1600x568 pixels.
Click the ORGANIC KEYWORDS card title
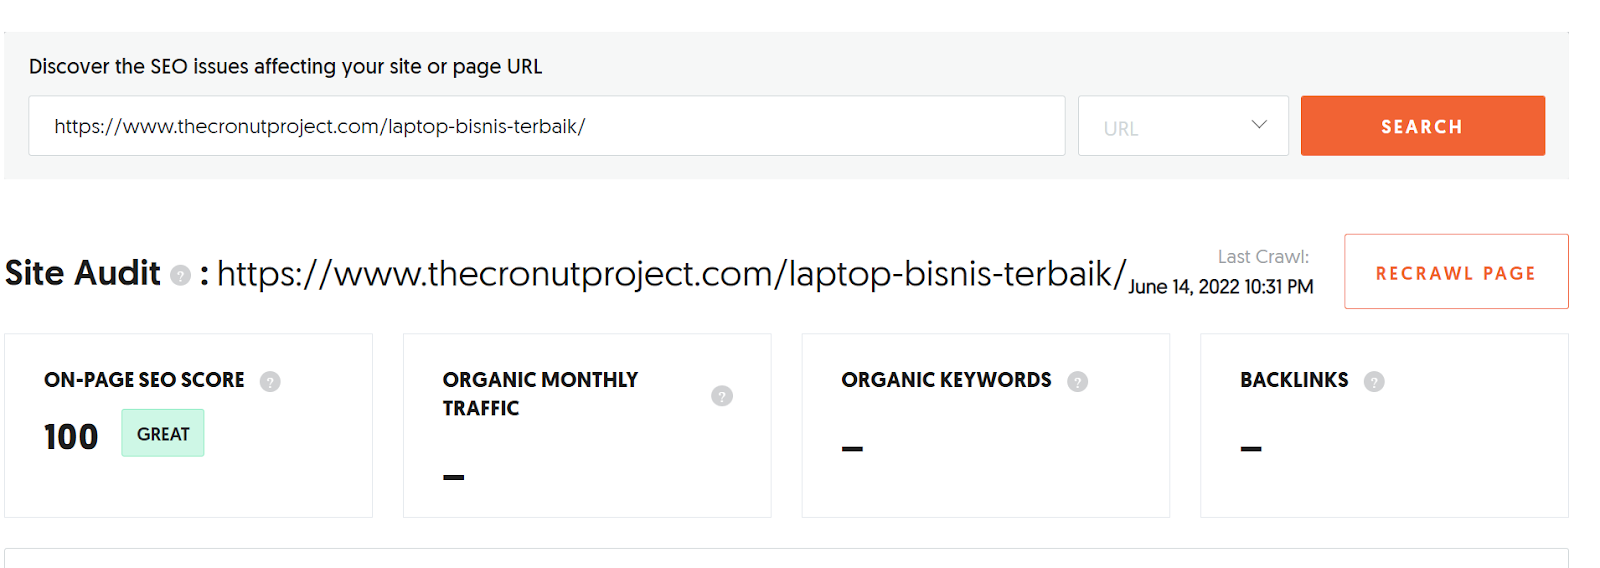[x=946, y=380]
